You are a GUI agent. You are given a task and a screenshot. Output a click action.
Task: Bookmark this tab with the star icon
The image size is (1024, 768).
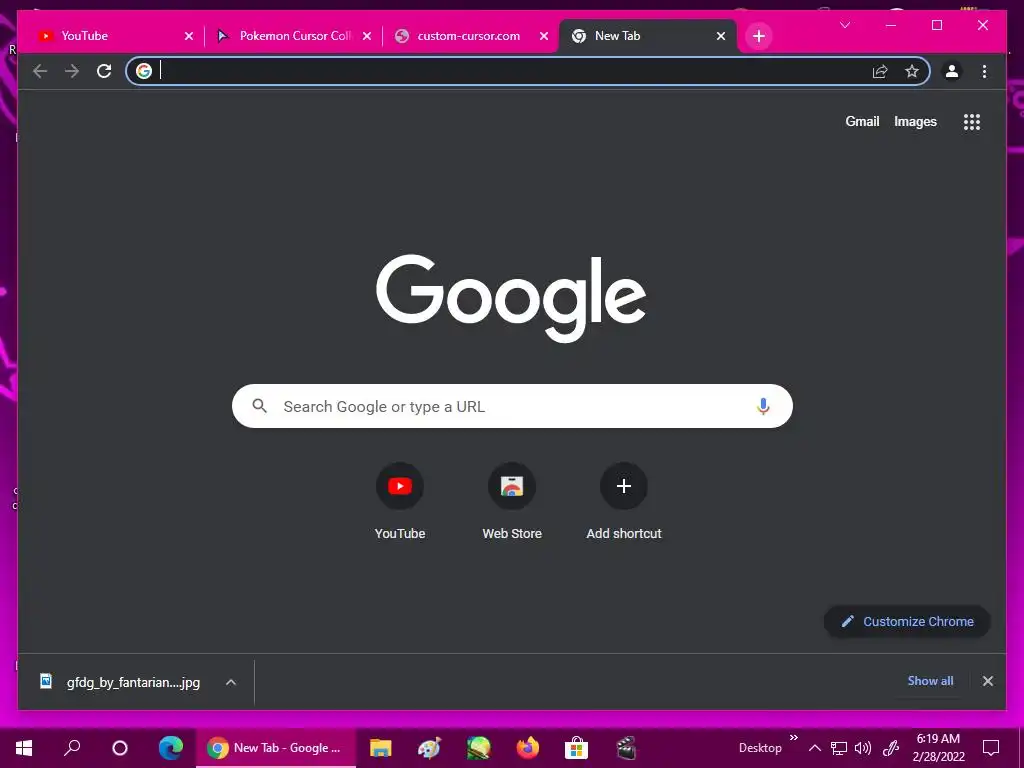coord(912,71)
